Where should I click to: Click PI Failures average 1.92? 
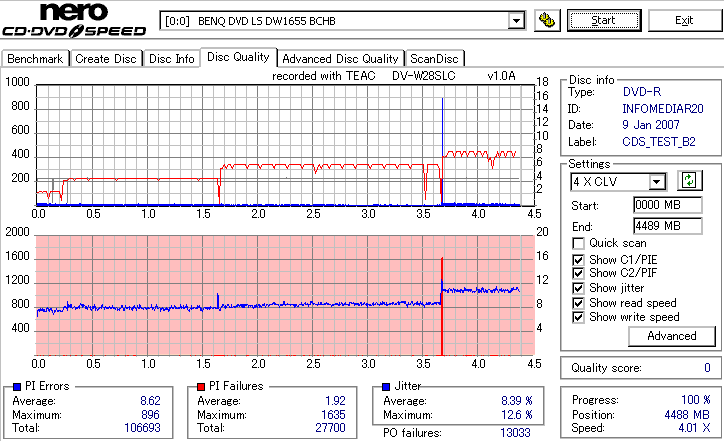(x=335, y=401)
